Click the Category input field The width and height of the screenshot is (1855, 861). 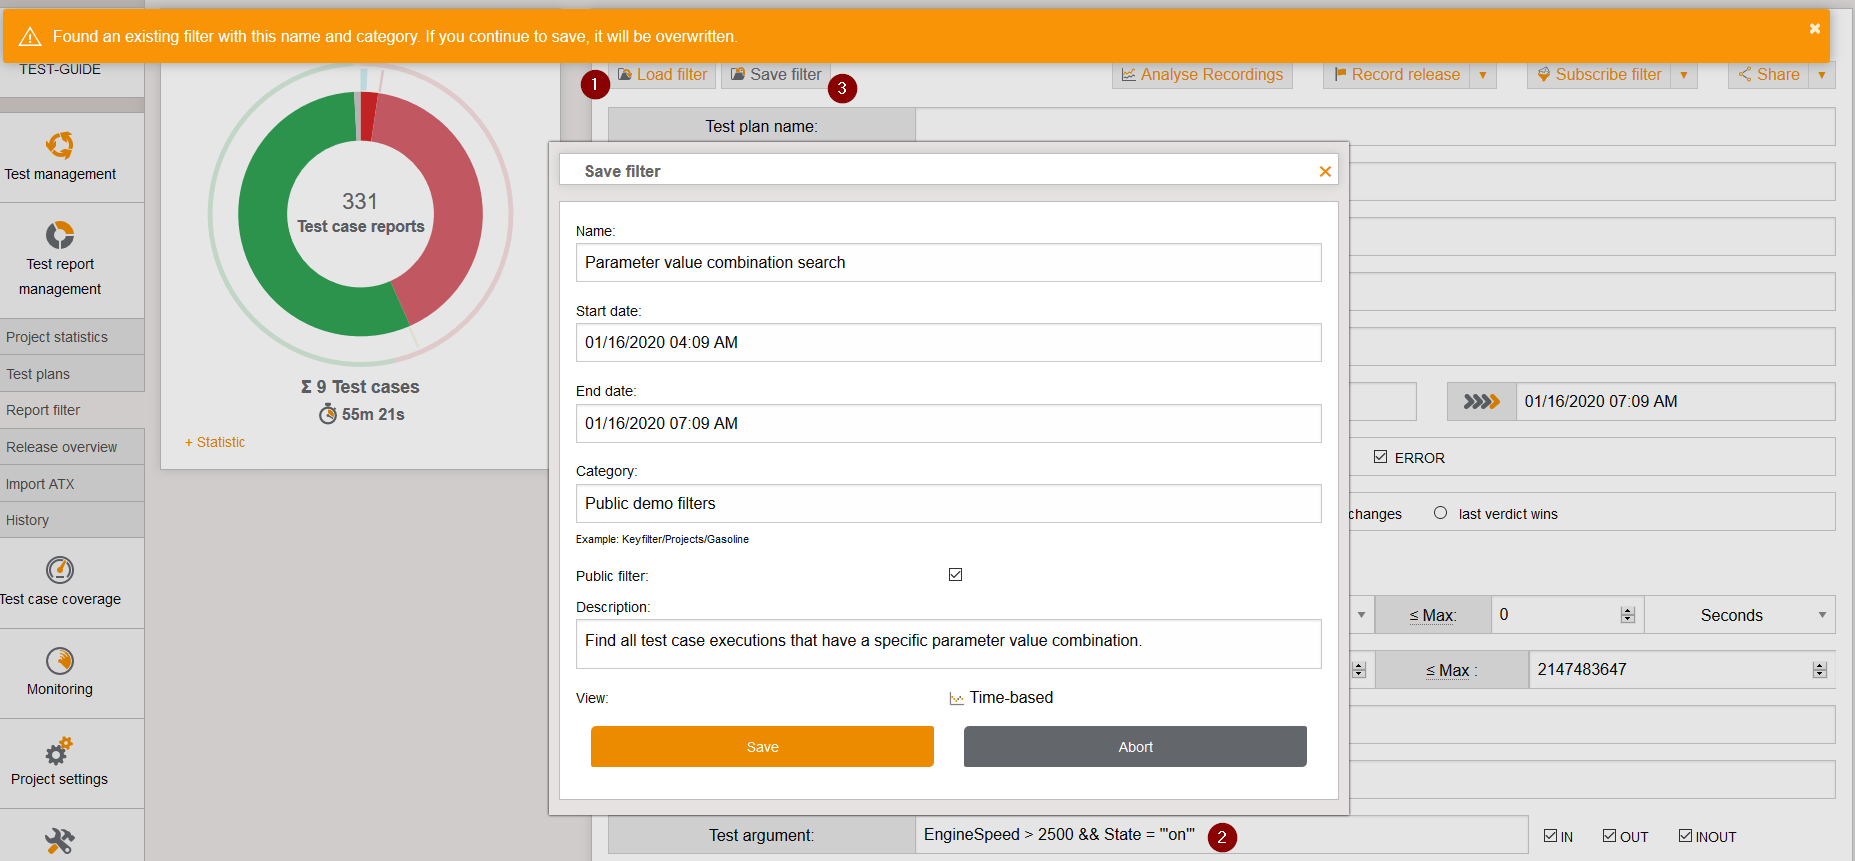[x=948, y=504]
